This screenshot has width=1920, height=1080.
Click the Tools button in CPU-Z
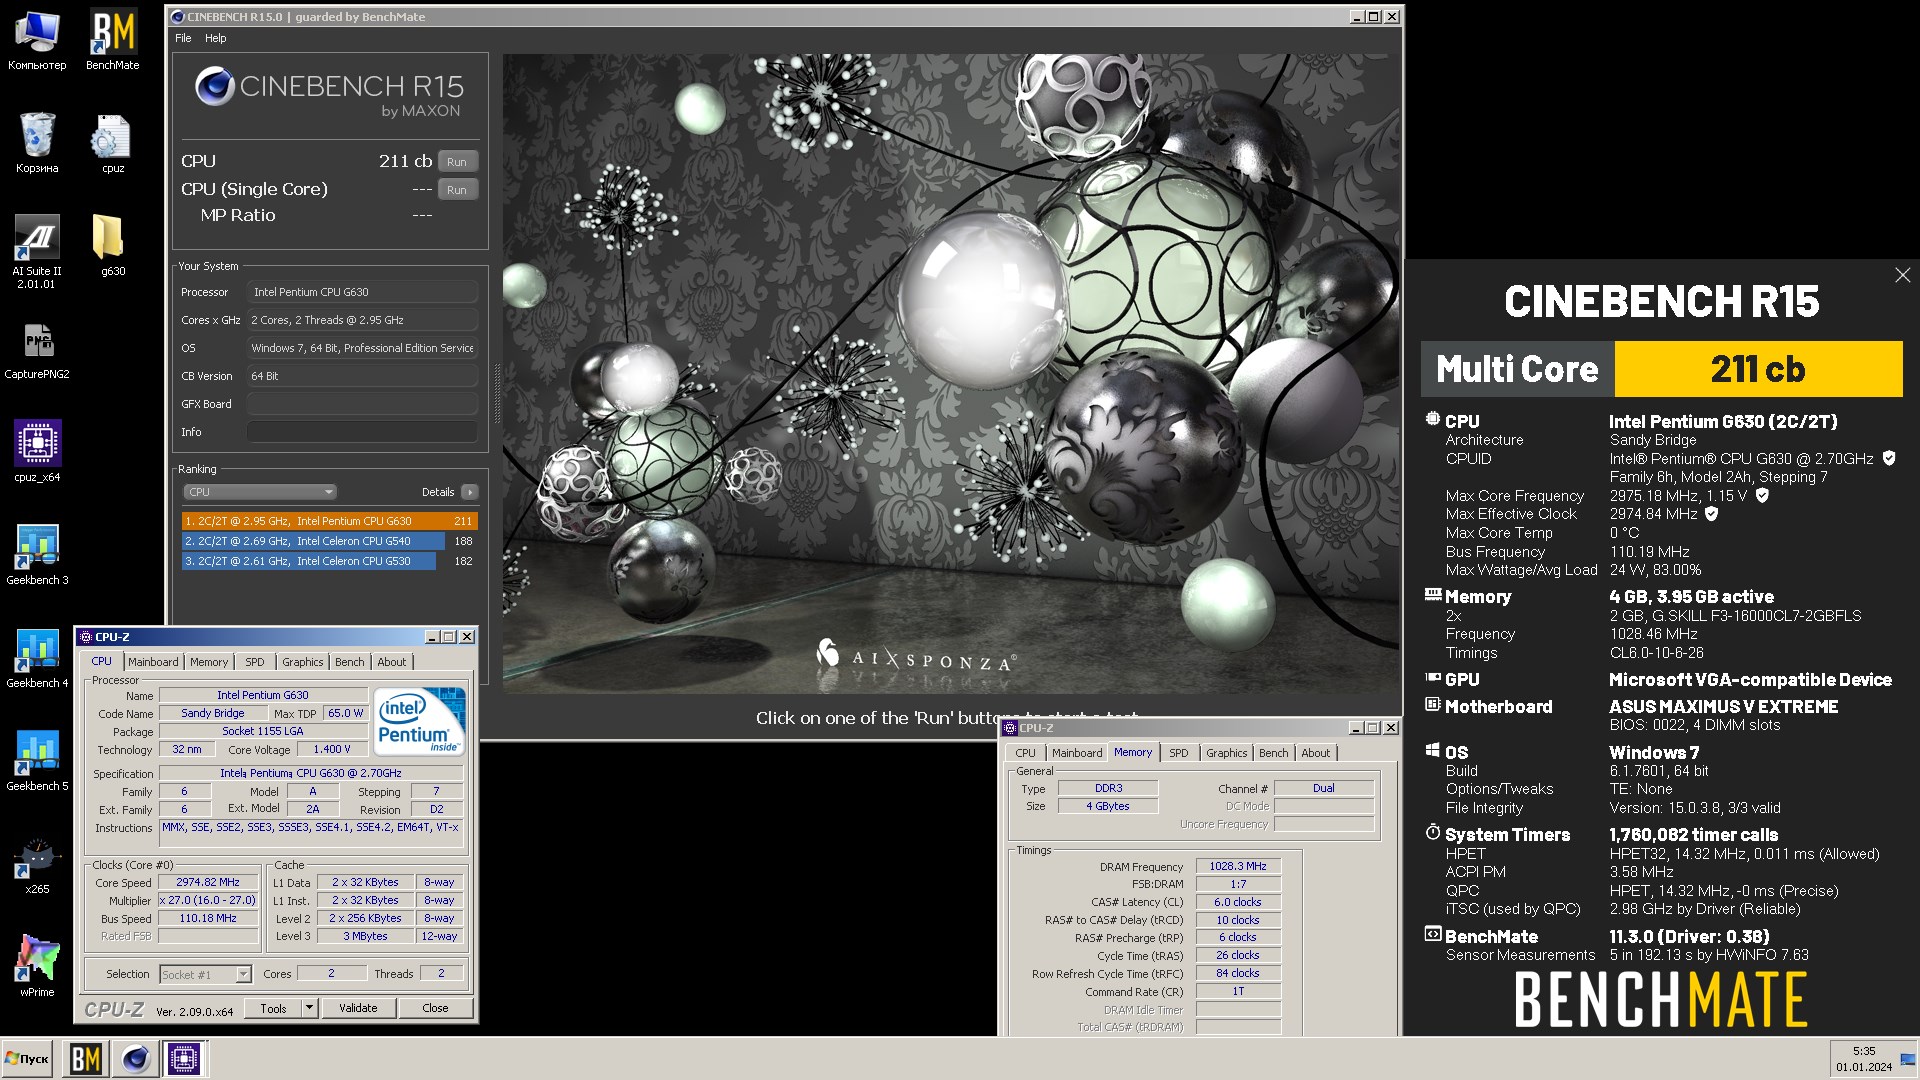click(x=273, y=1008)
